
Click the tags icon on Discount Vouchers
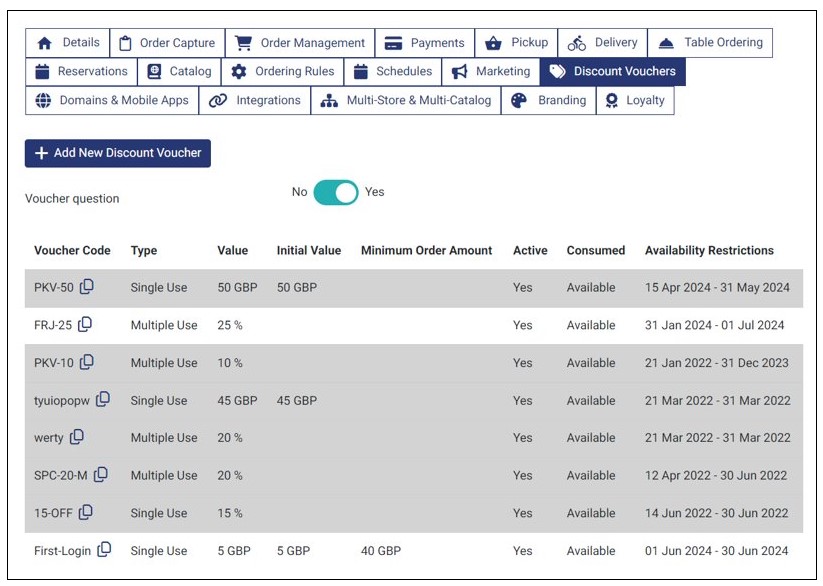[x=557, y=71]
